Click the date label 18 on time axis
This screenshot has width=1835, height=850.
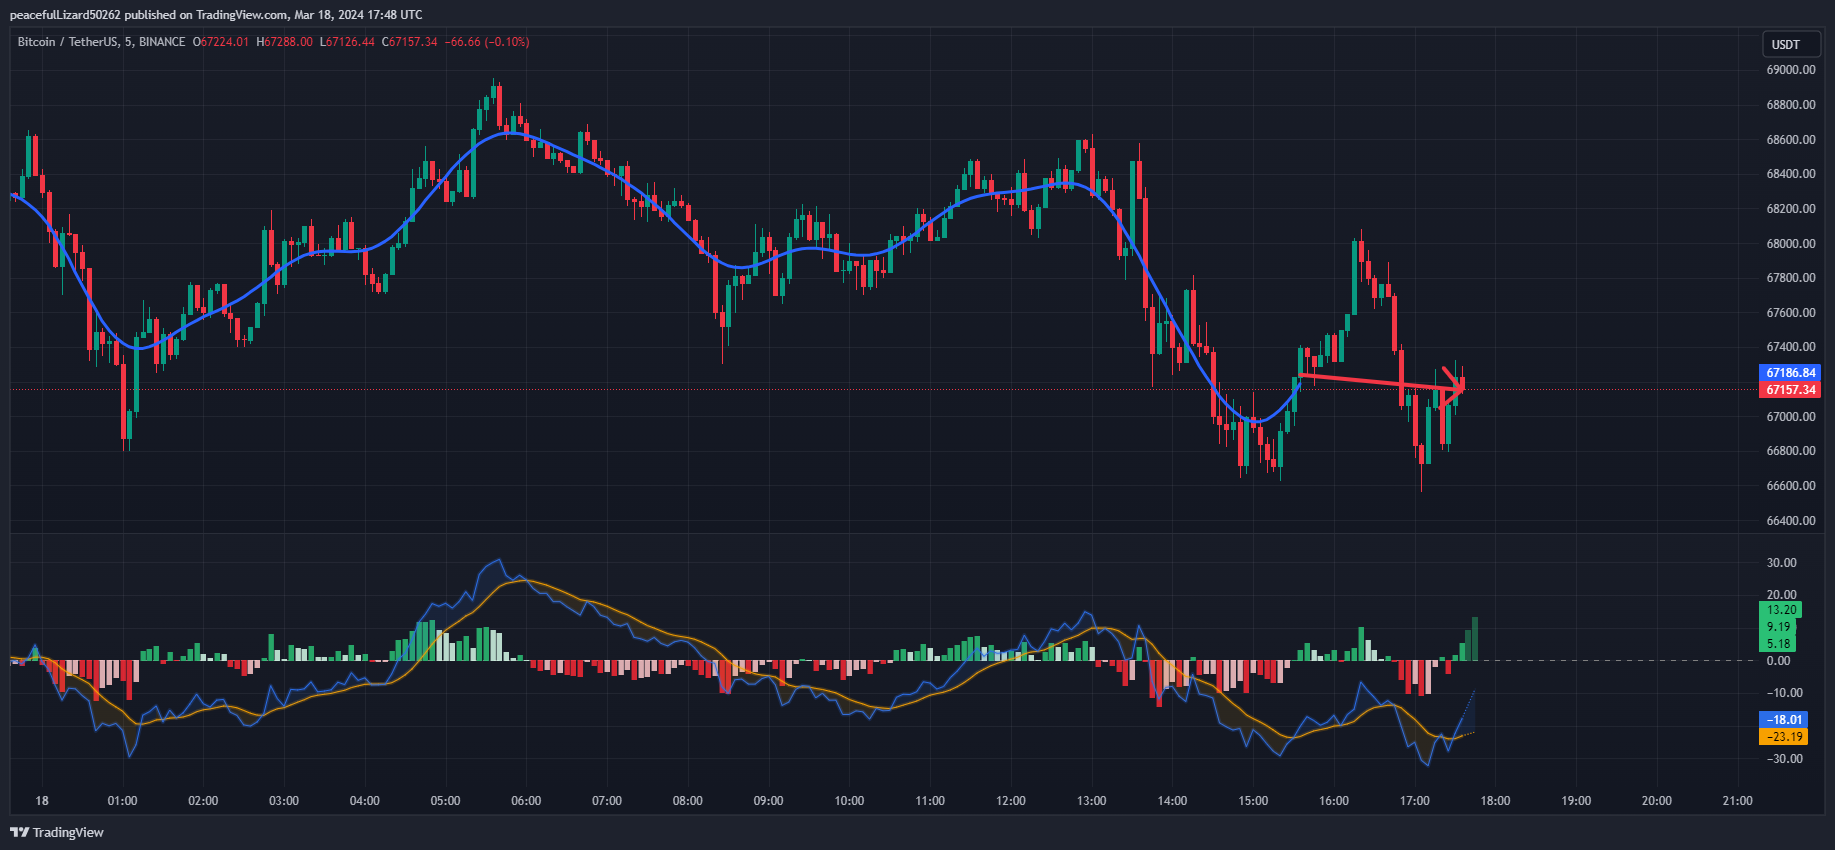[x=42, y=801]
